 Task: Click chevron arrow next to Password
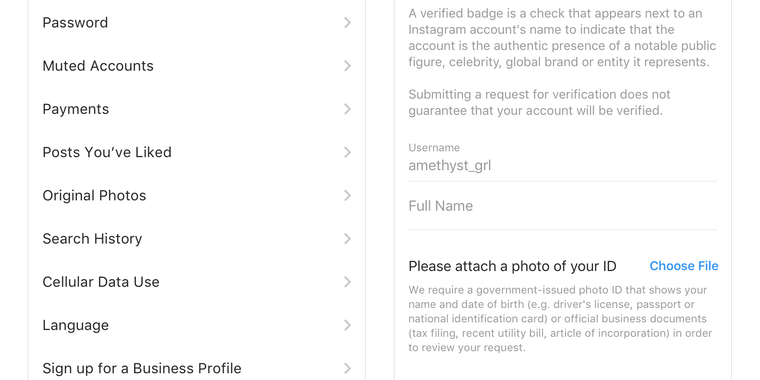click(x=347, y=23)
